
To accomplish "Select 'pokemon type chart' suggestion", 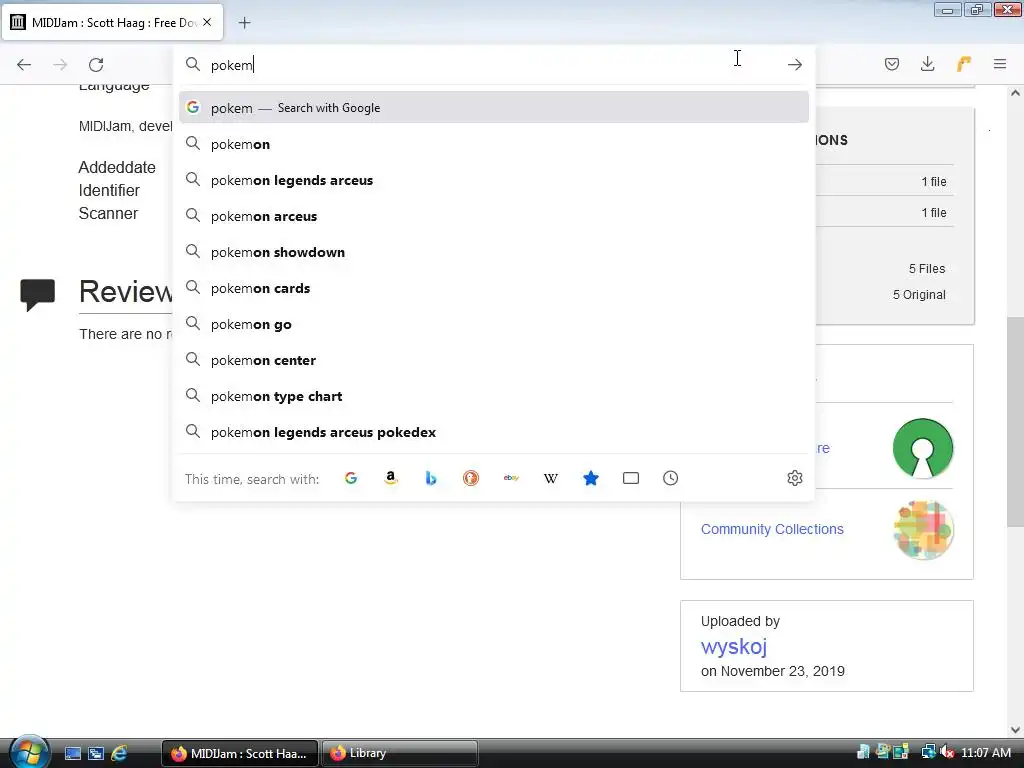I will click(x=494, y=396).
